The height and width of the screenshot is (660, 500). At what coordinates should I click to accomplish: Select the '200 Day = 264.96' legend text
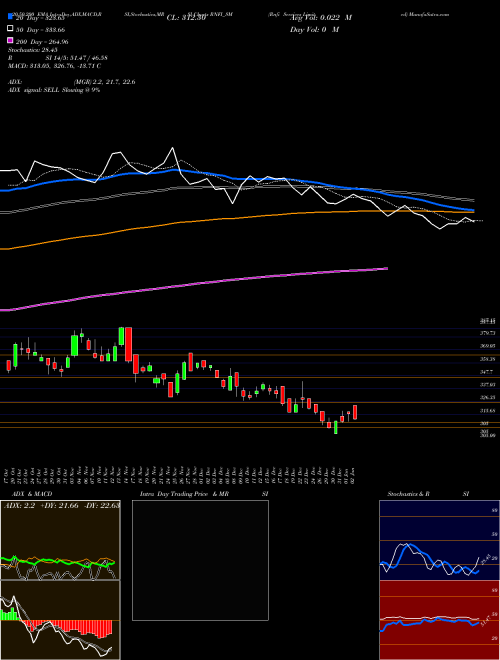click(x=42, y=42)
